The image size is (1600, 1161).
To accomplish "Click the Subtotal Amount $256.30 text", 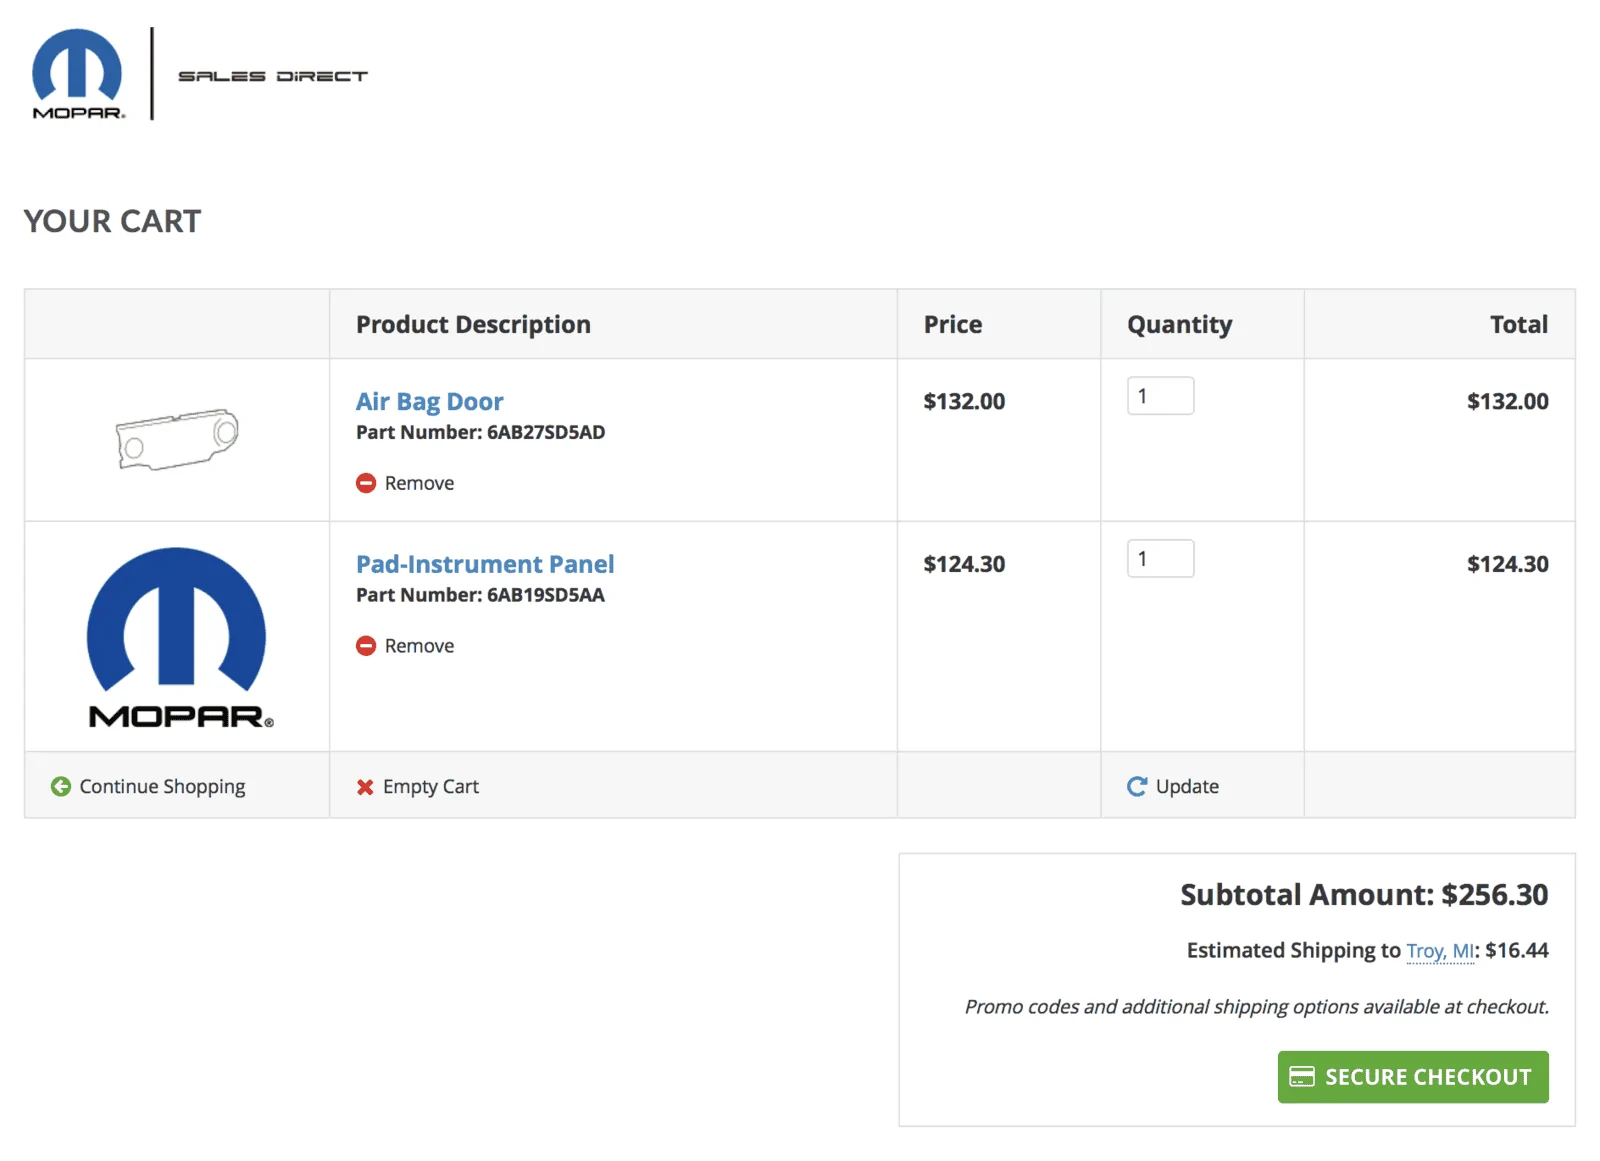I will 1364,894.
